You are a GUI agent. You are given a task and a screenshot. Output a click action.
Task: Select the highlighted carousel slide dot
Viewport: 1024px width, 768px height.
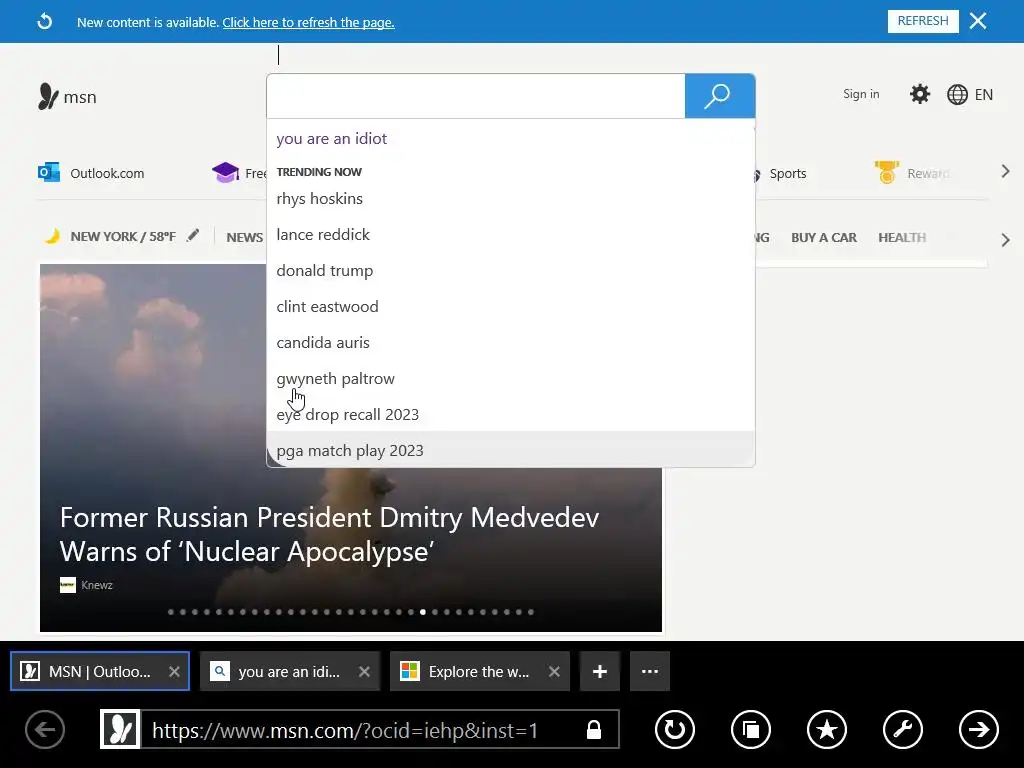pos(423,612)
